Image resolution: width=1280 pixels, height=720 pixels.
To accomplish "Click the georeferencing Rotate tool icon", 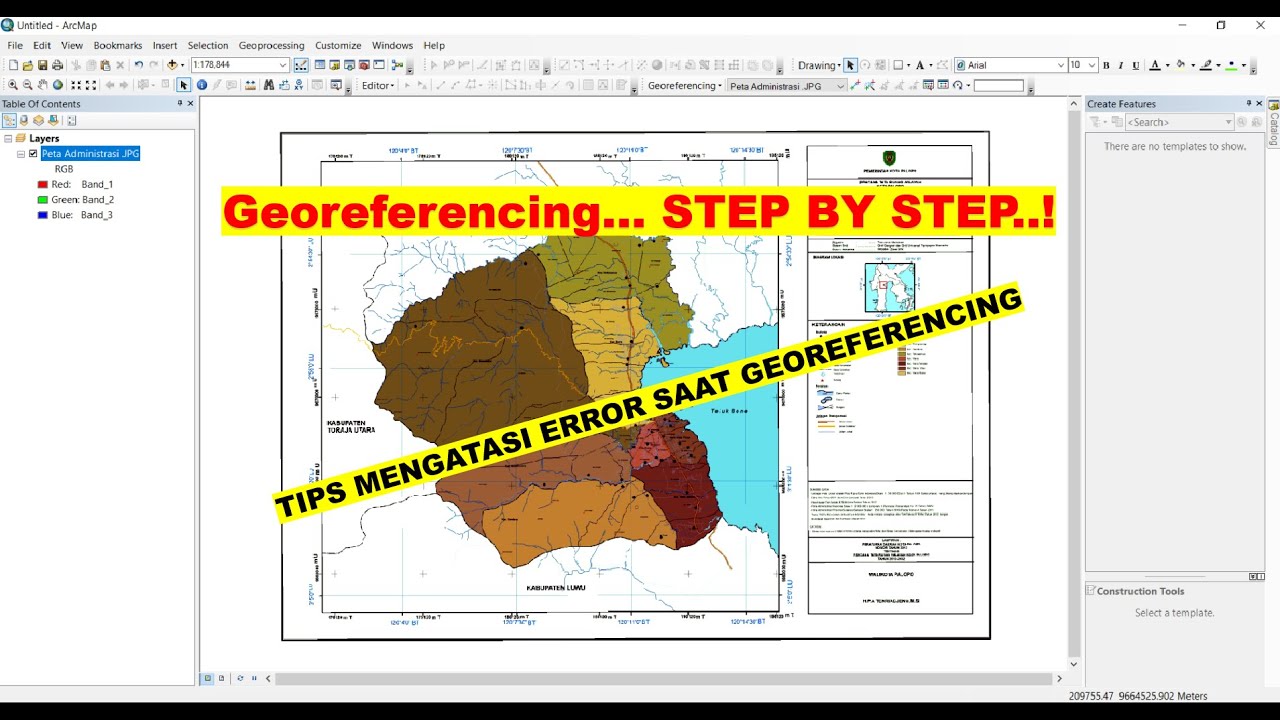I will (x=958, y=85).
